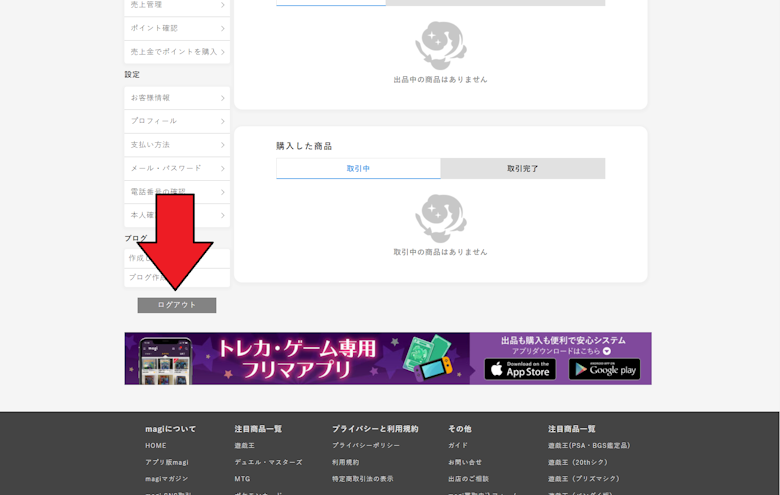
Task: Open 支払い方法 settings
Action: click(177, 145)
